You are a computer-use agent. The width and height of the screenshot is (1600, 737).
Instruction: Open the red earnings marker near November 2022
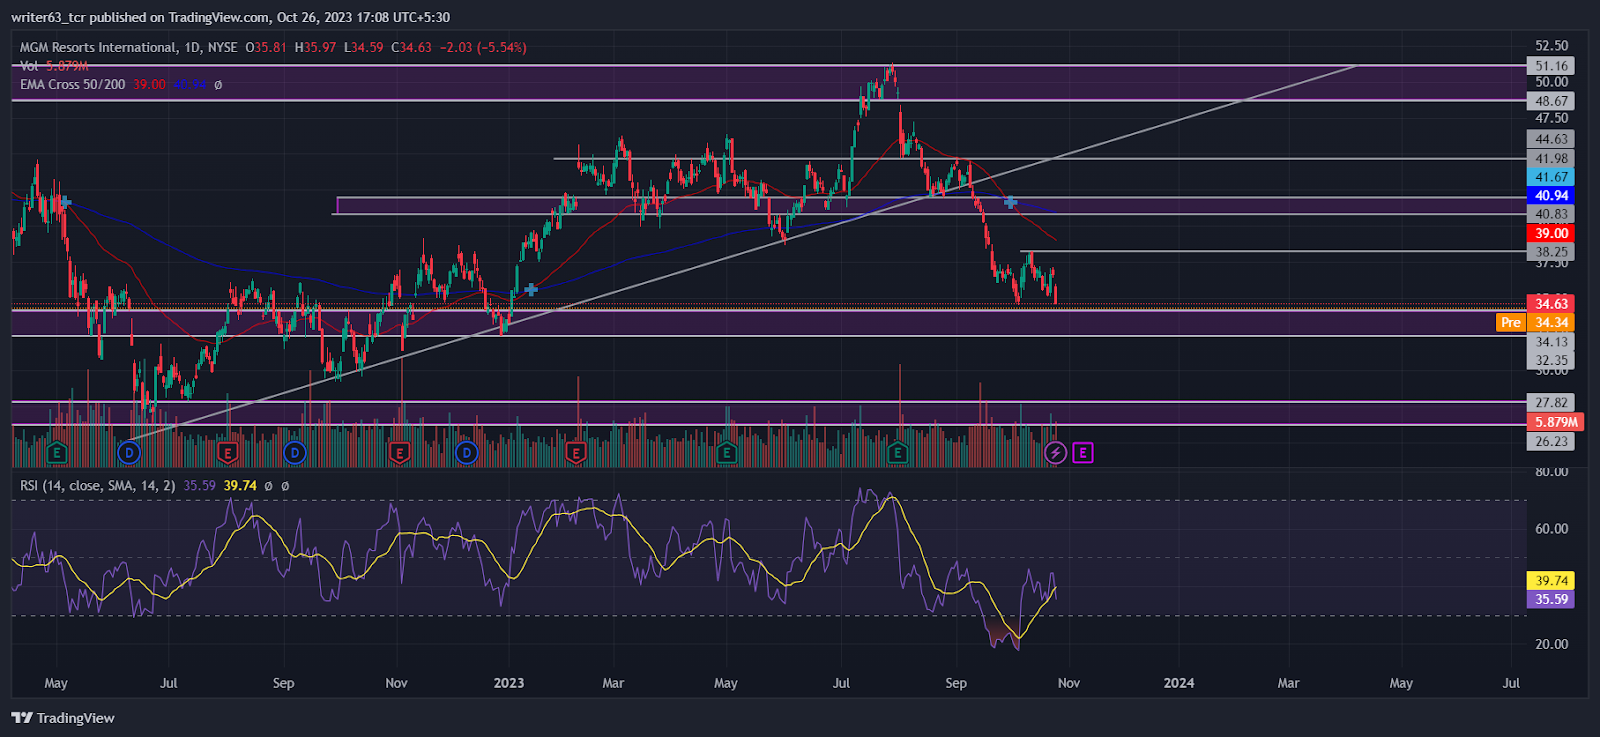tap(400, 453)
